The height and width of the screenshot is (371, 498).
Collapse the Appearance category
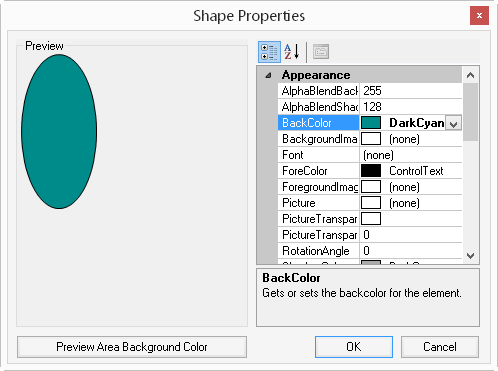pyautogui.click(x=268, y=75)
